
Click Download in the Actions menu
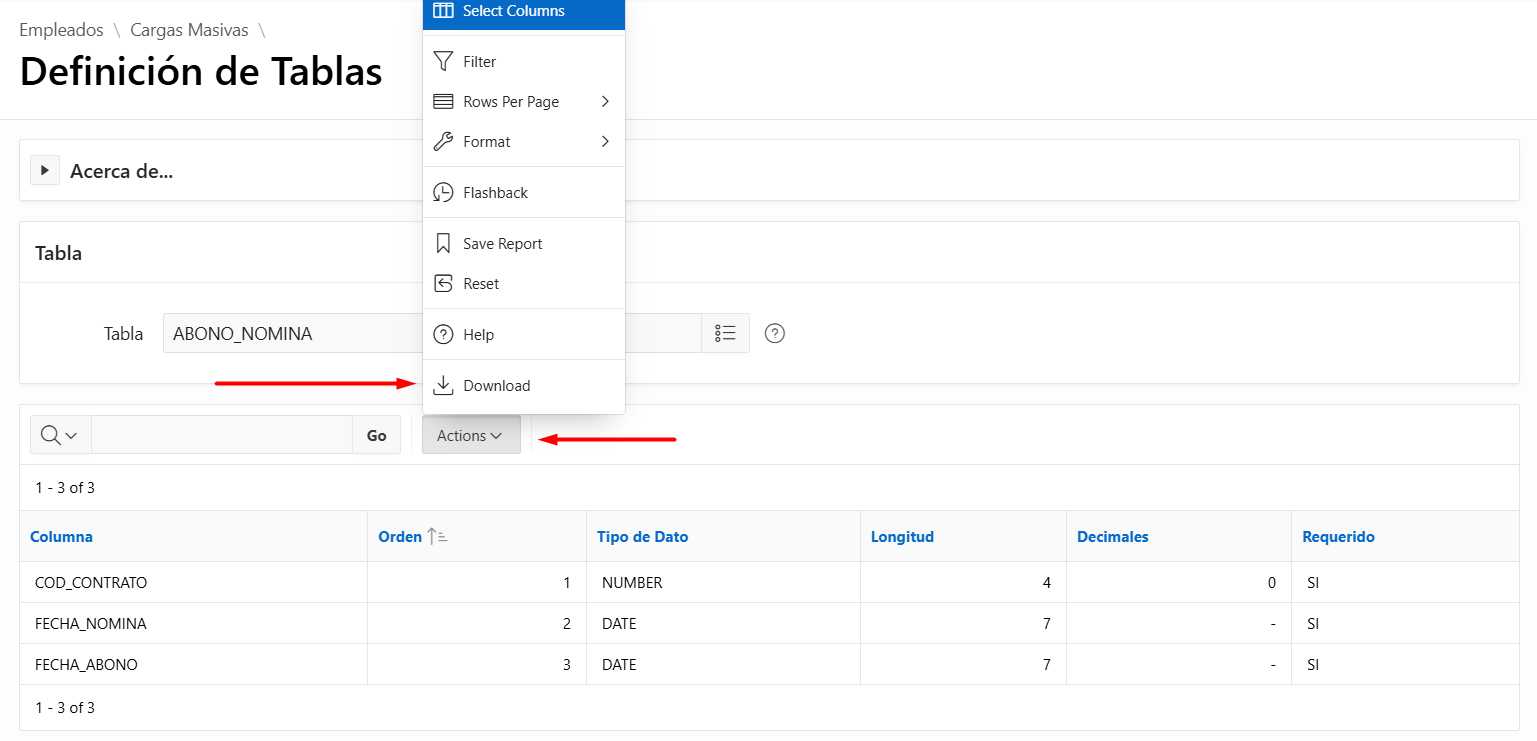click(496, 386)
